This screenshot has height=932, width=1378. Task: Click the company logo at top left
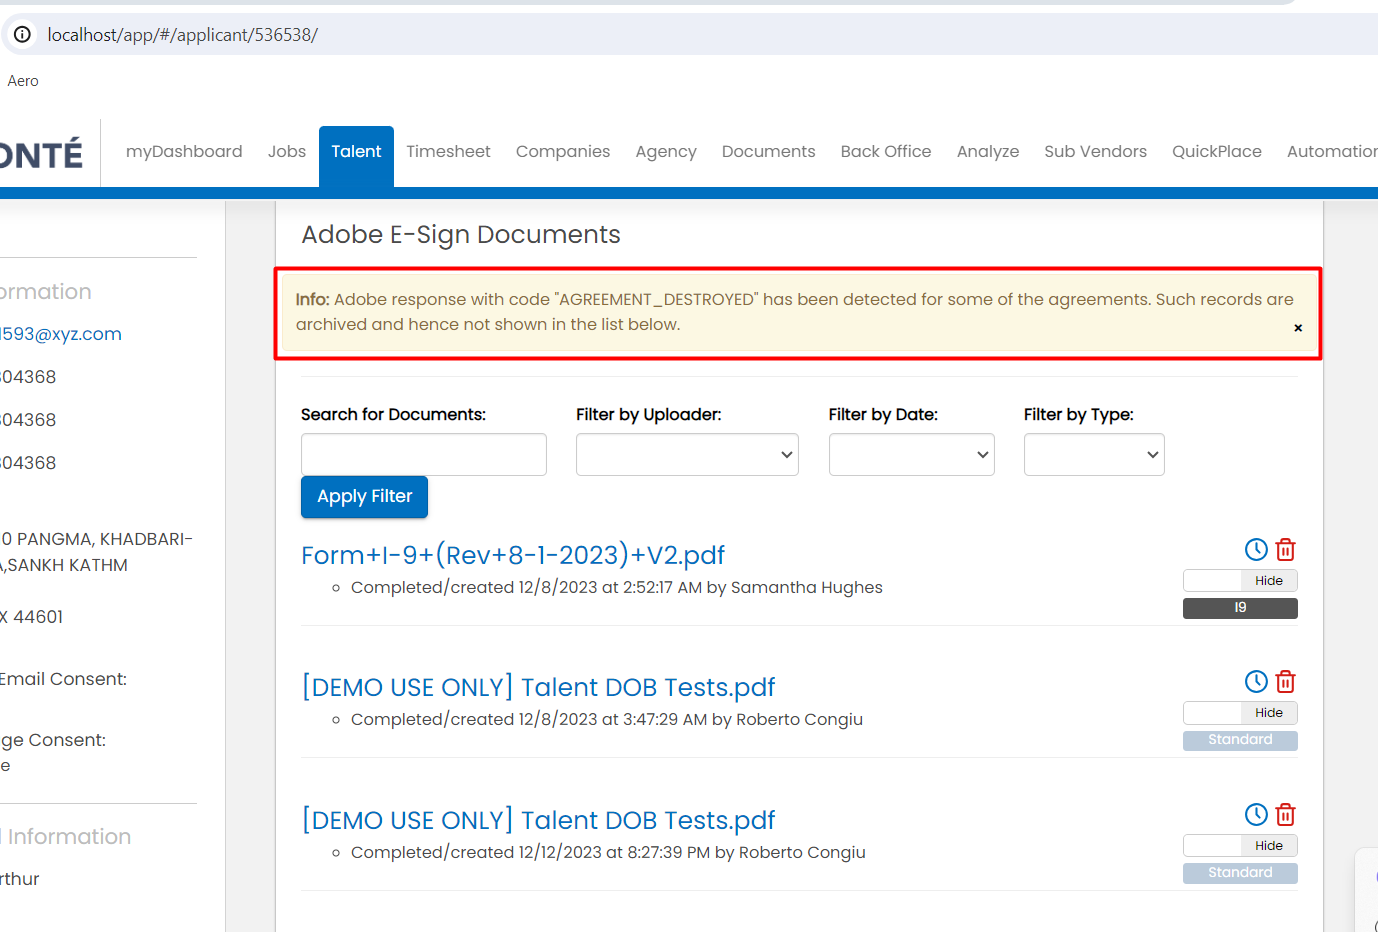click(x=42, y=155)
